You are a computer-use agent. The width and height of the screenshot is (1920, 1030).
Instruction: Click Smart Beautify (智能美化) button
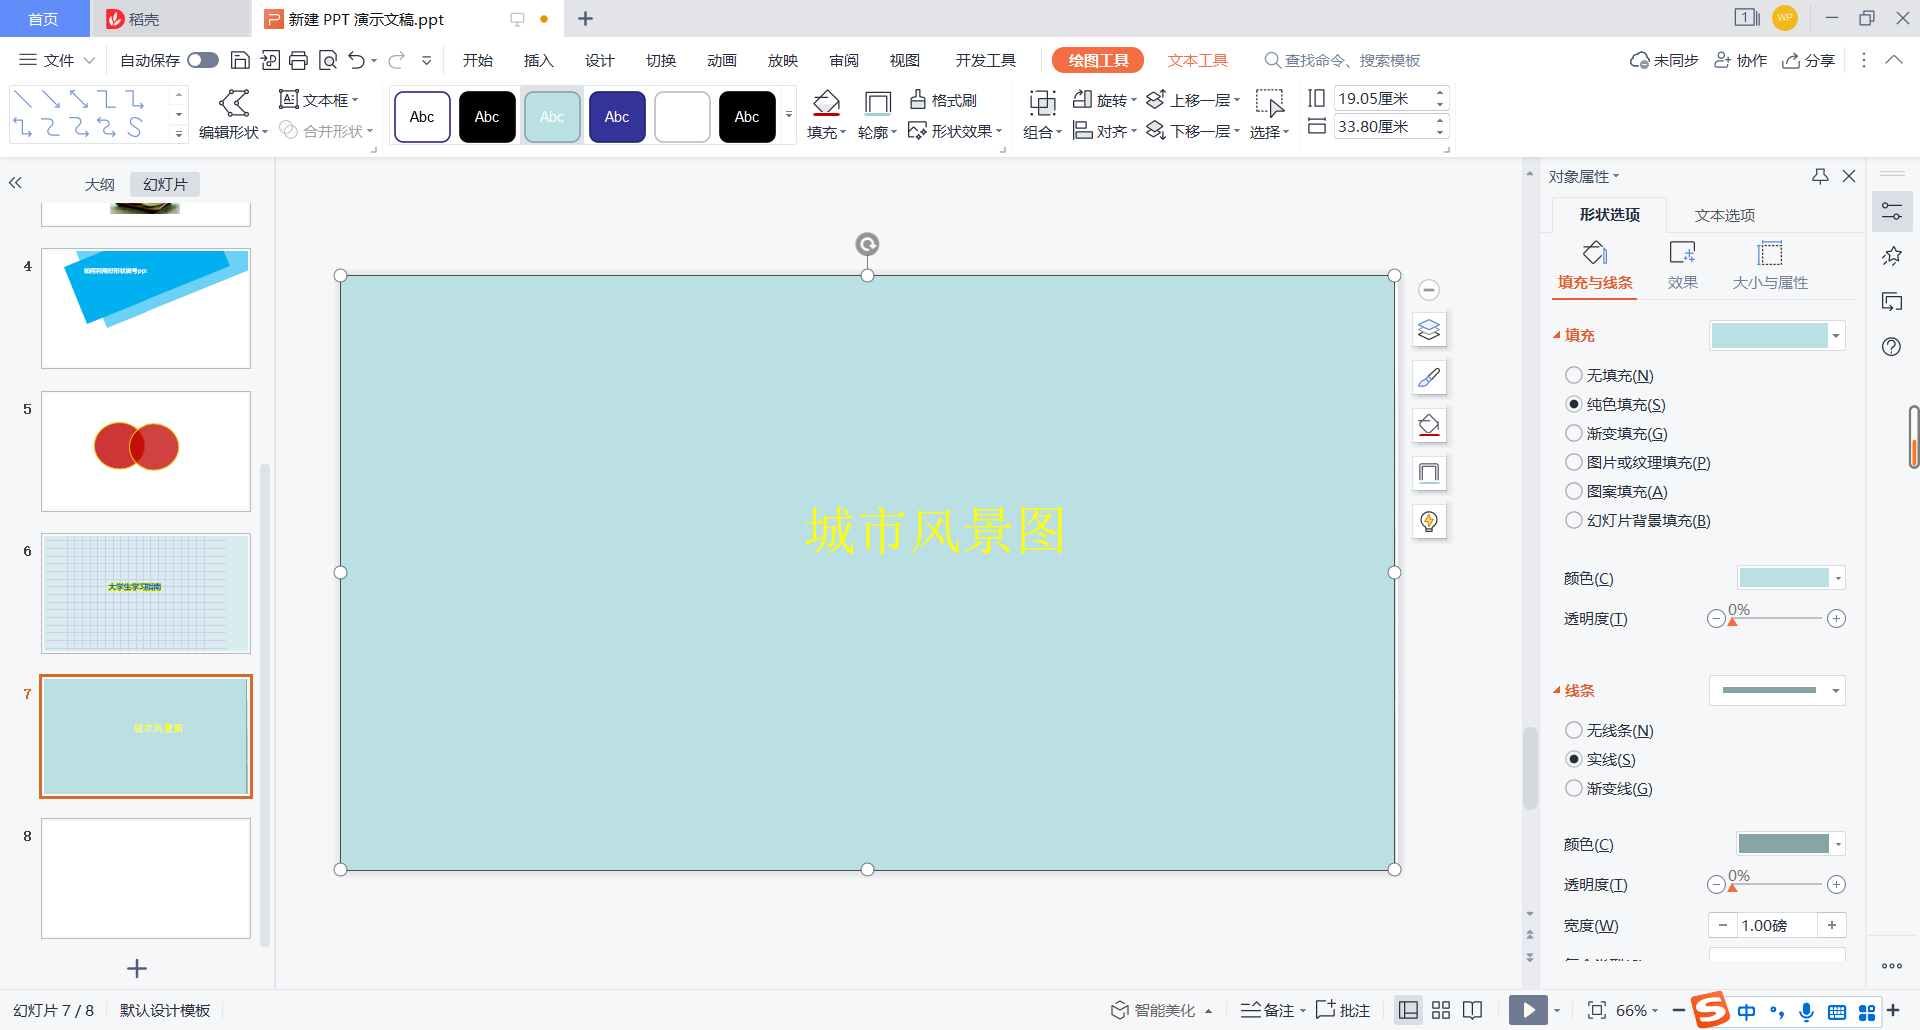(x=1160, y=1010)
